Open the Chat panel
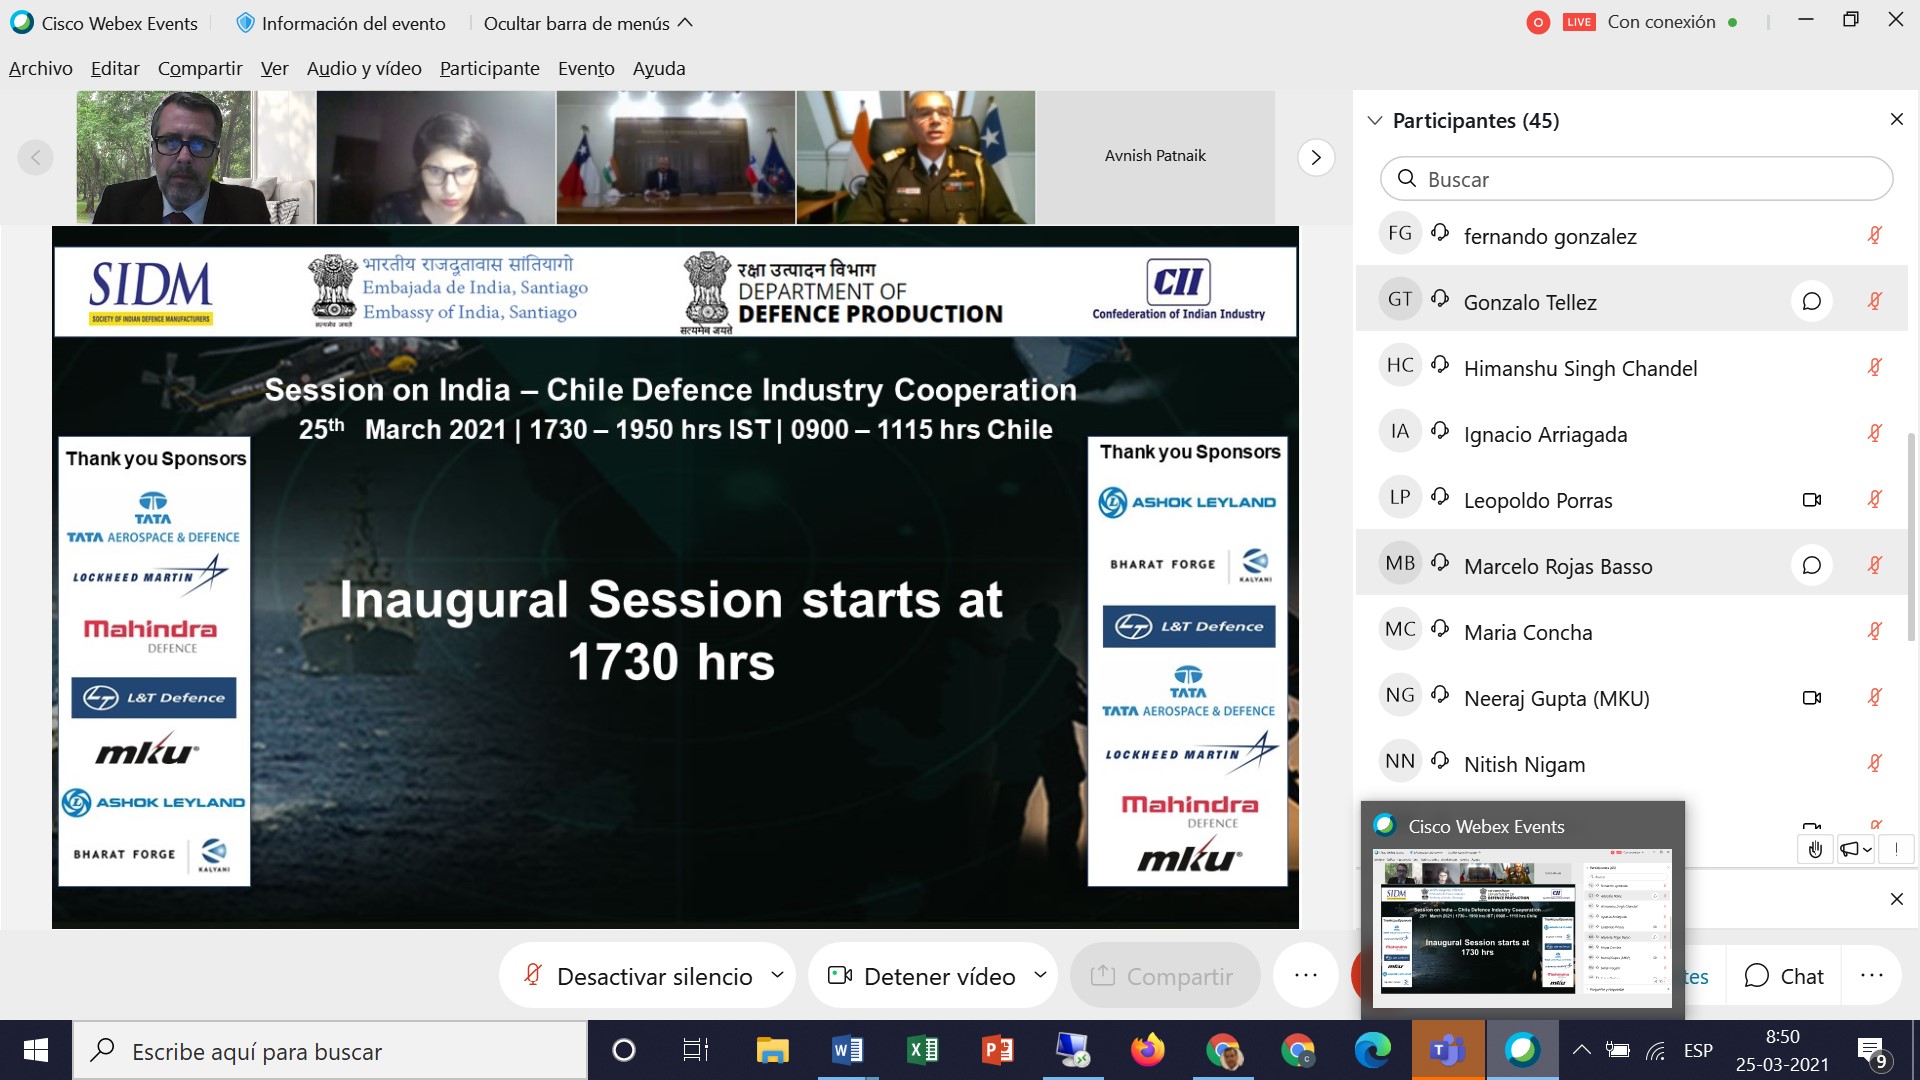 point(1785,976)
